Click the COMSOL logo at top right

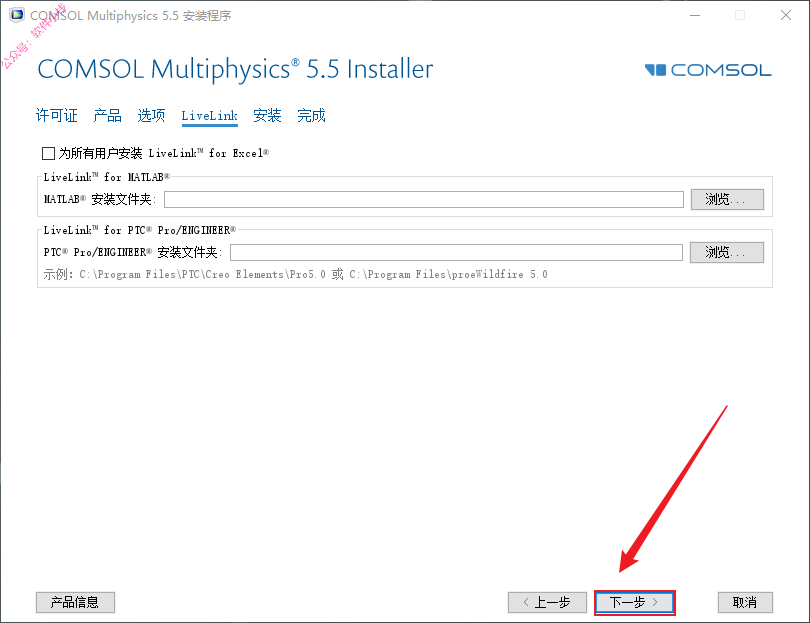(708, 70)
